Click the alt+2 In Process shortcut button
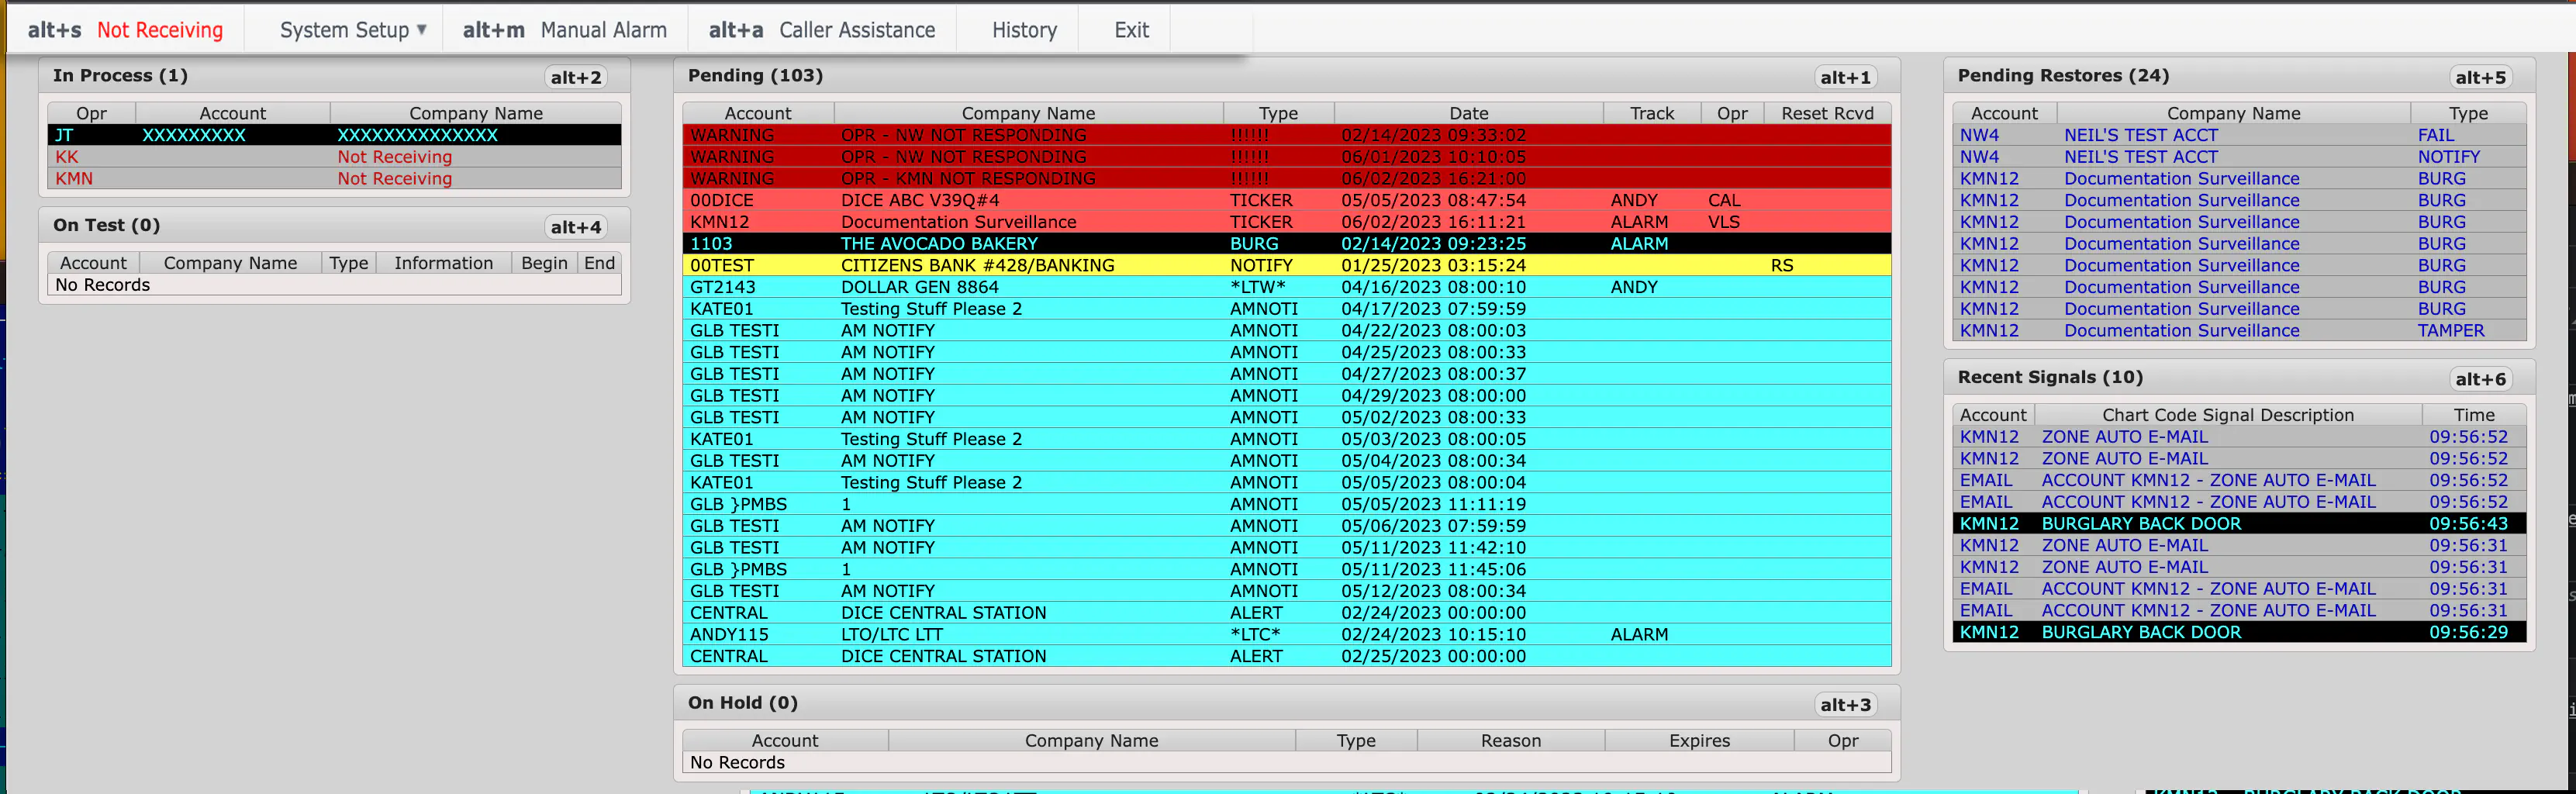2576x794 pixels. (x=576, y=77)
